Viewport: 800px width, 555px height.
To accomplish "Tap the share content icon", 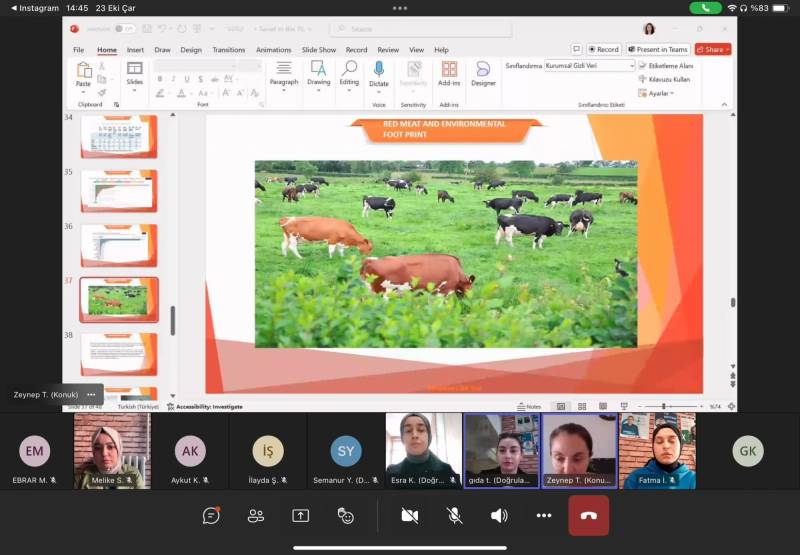I will pos(301,516).
